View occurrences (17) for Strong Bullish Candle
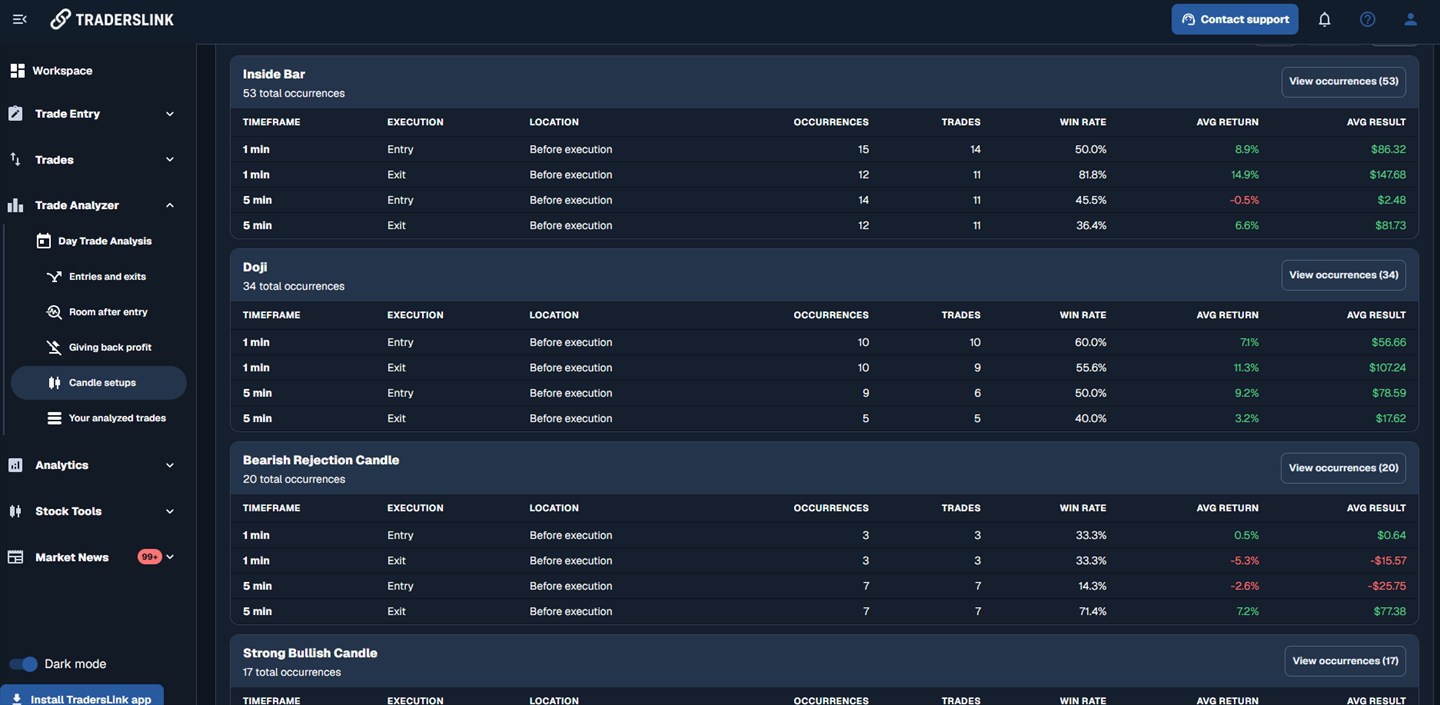The image size is (1440, 705). click(1345, 661)
